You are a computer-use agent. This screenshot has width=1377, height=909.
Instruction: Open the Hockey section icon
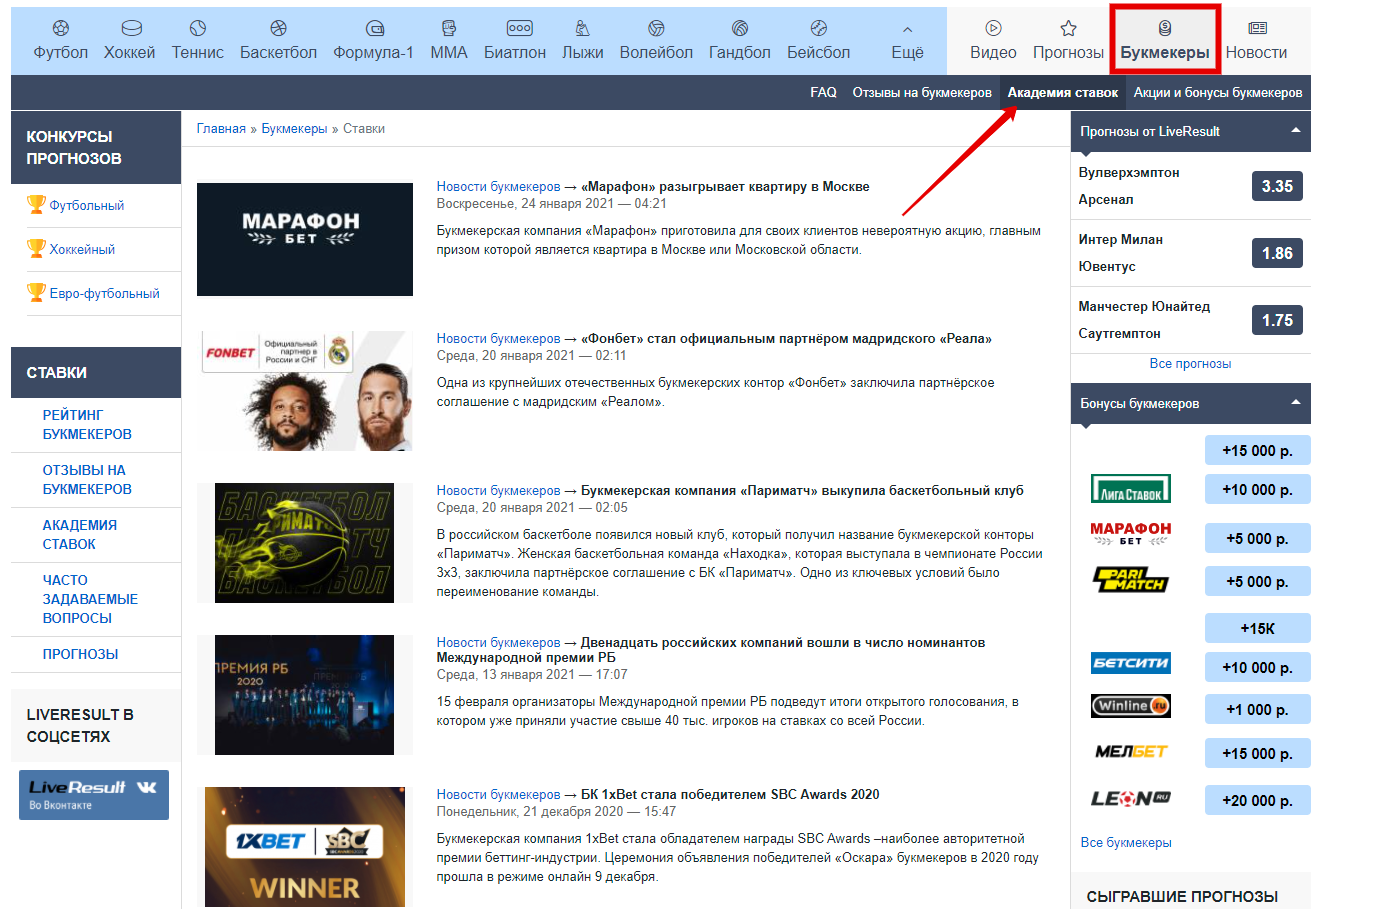click(x=130, y=28)
